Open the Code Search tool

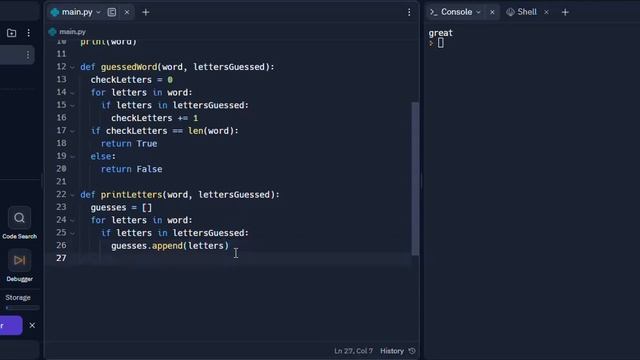19,223
